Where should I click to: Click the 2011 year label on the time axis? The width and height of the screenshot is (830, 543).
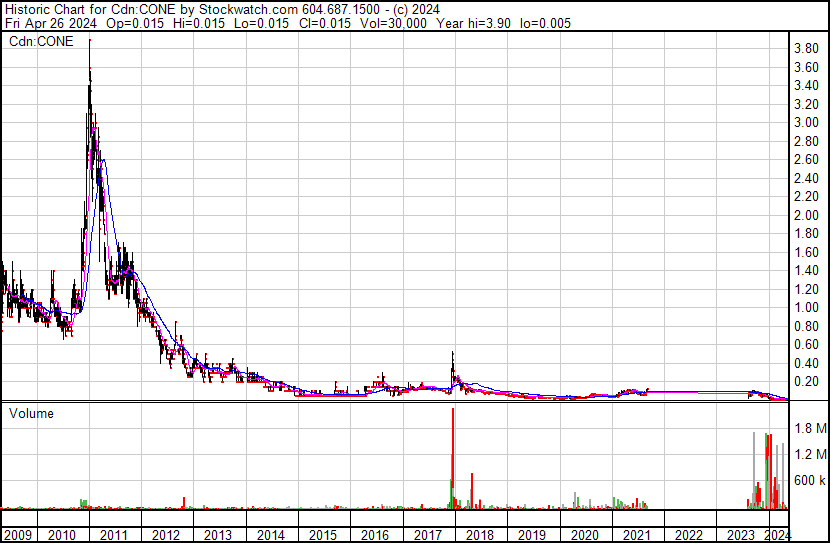tap(114, 535)
